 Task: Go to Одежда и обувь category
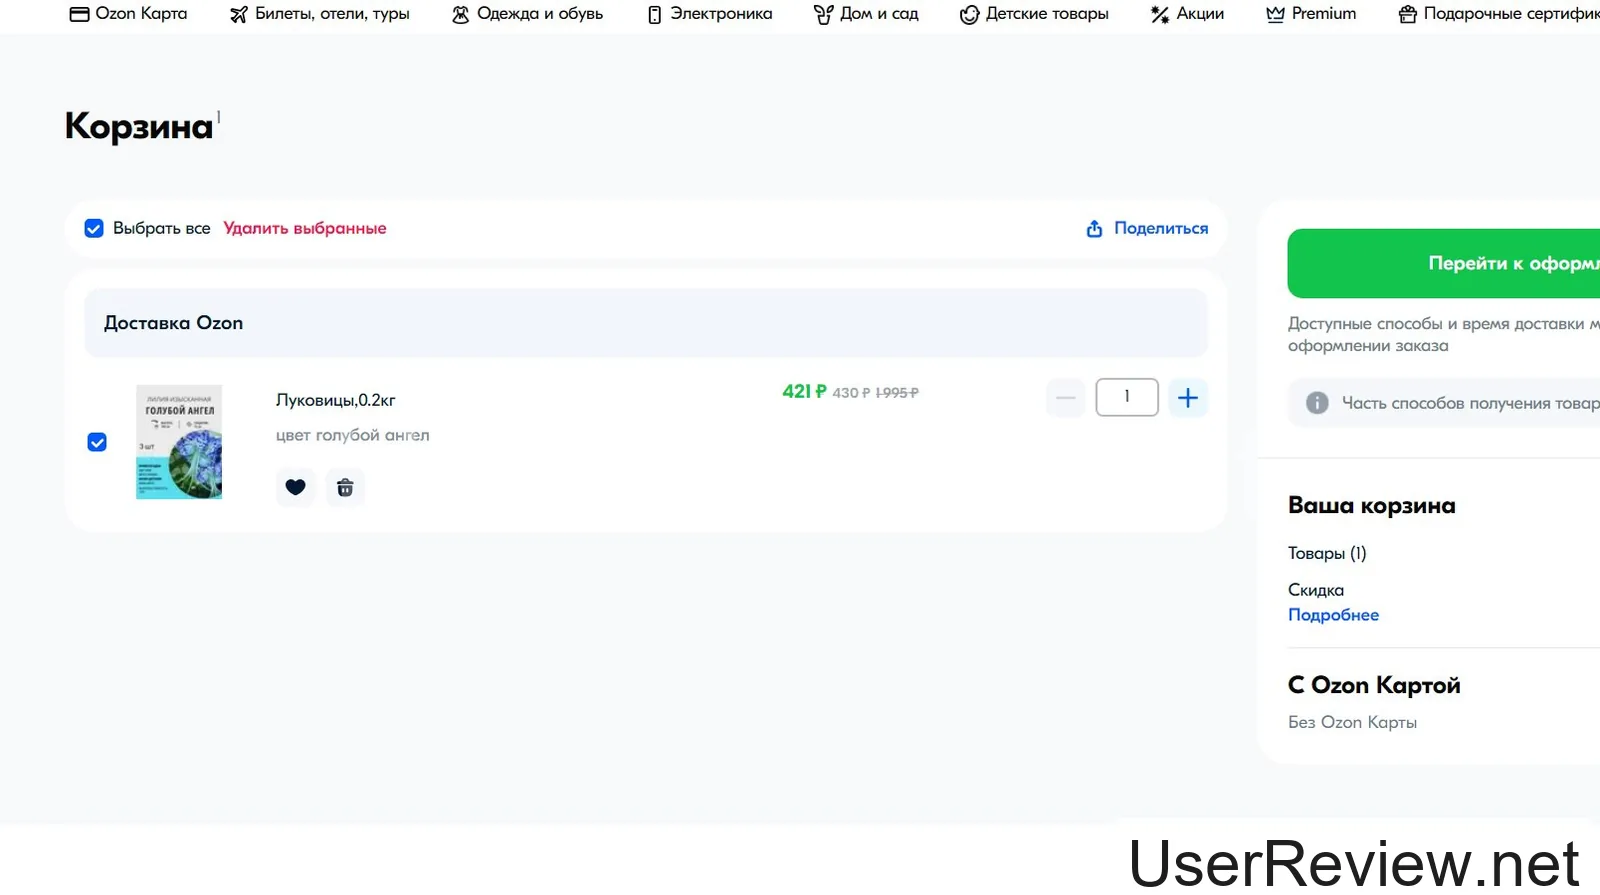528,14
